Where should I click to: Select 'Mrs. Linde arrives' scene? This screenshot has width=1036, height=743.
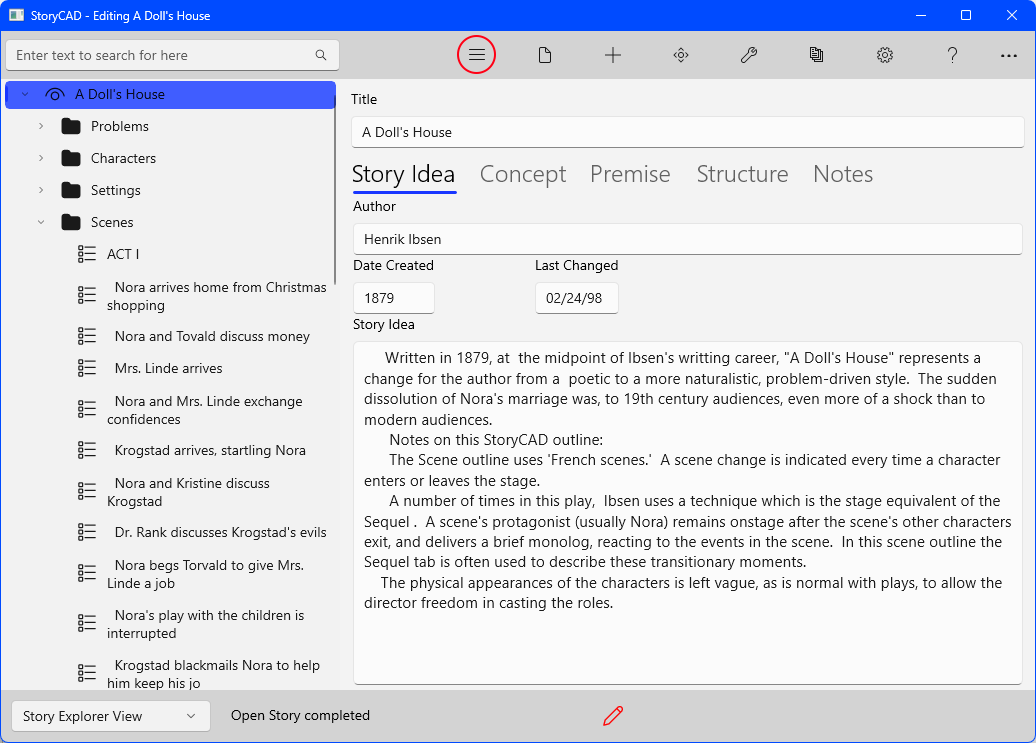pyautogui.click(x=168, y=368)
